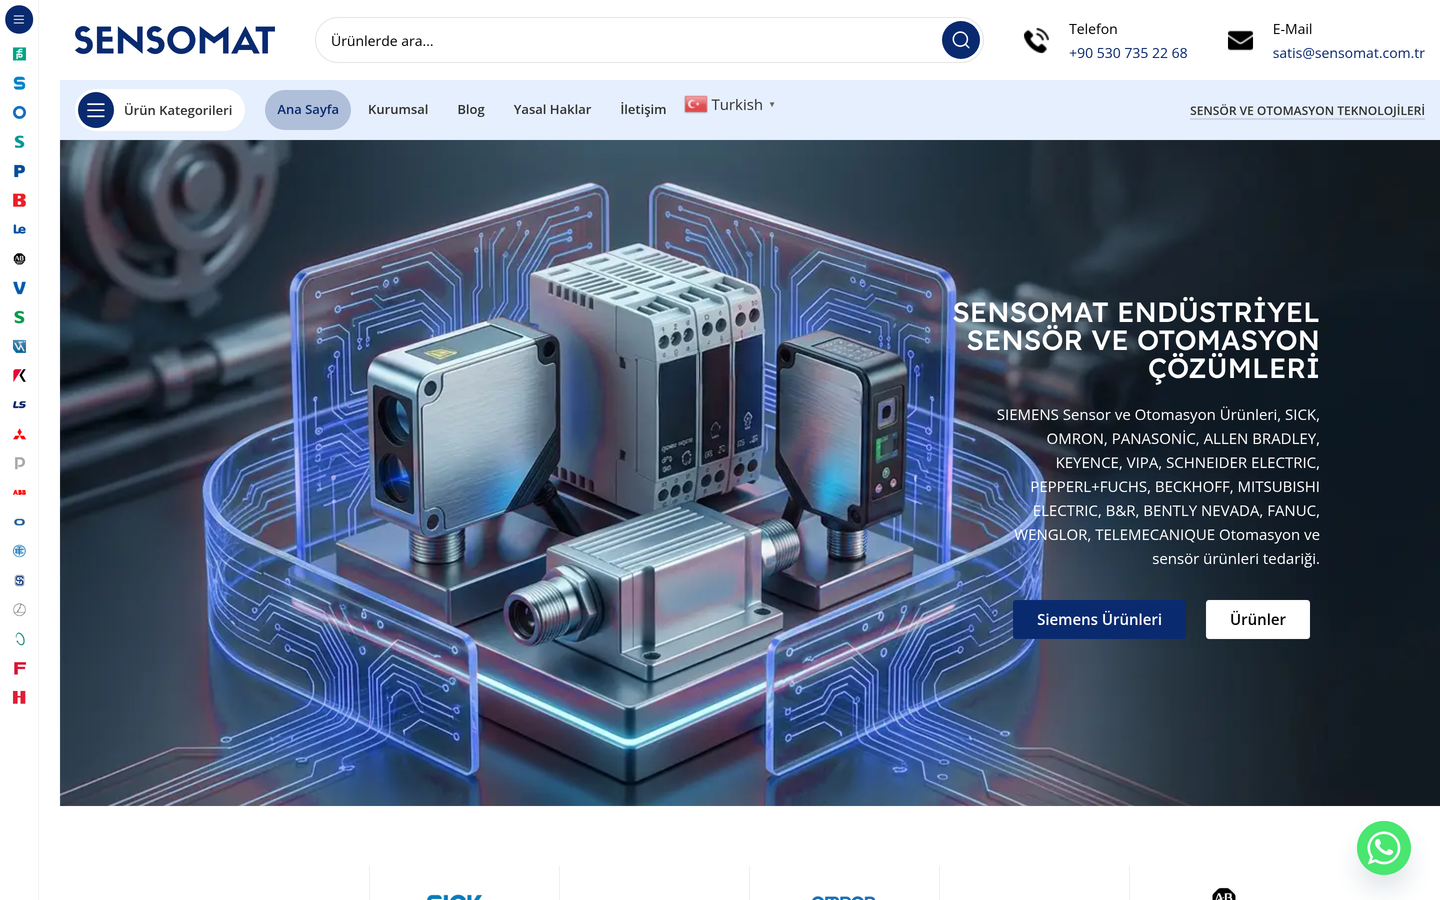This screenshot has width=1440, height=900.
Task: Click the search magnifier button
Action: click(x=961, y=40)
